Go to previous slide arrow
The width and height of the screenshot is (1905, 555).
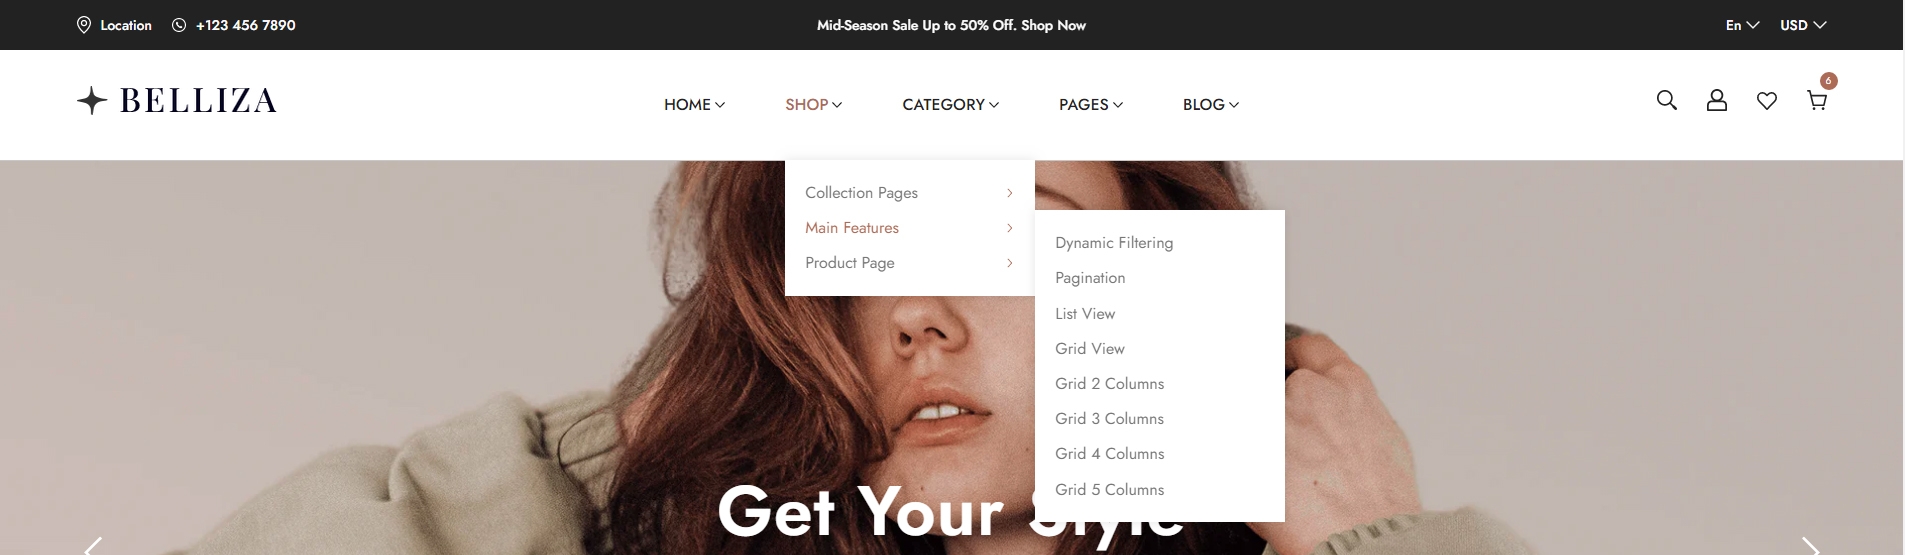click(93, 546)
